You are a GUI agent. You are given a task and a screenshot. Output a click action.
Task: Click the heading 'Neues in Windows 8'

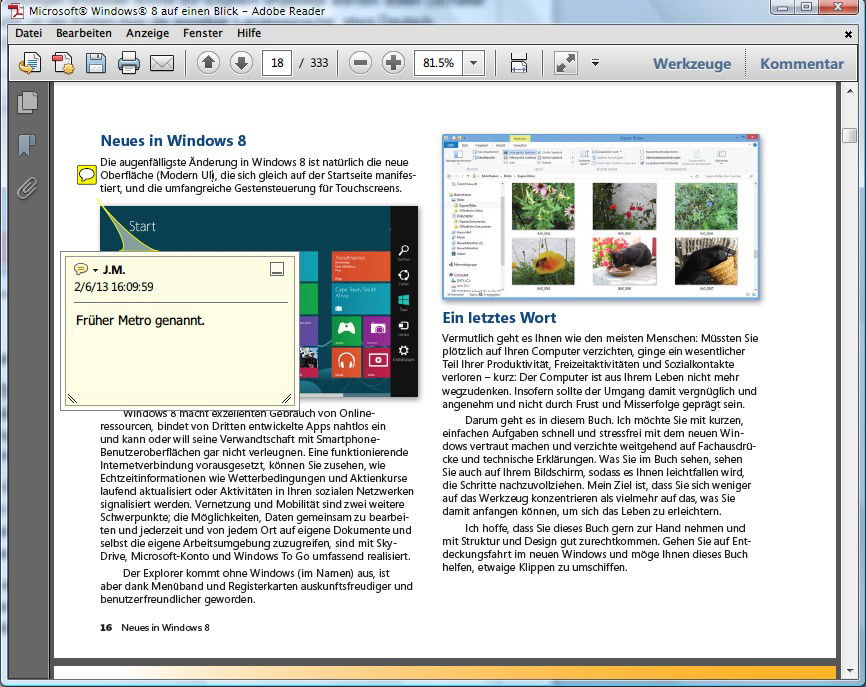click(173, 141)
